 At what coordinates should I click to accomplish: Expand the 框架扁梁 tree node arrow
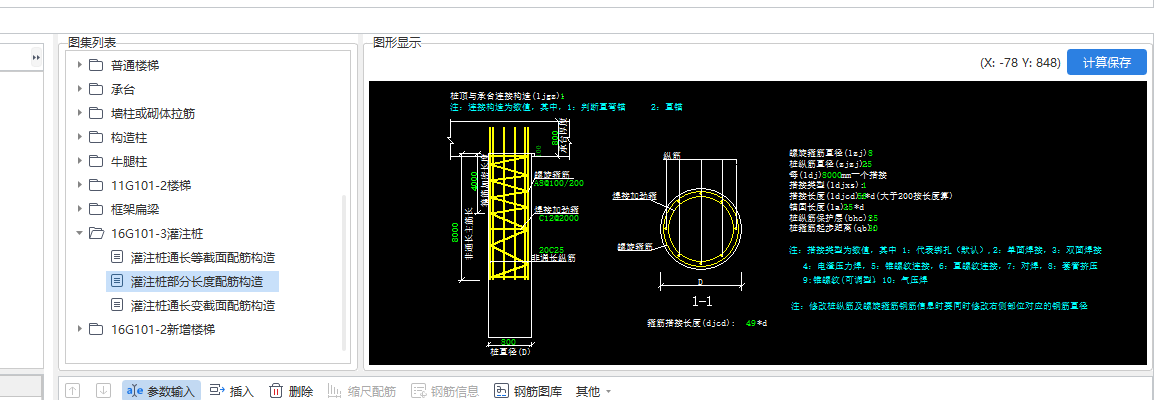pos(80,209)
